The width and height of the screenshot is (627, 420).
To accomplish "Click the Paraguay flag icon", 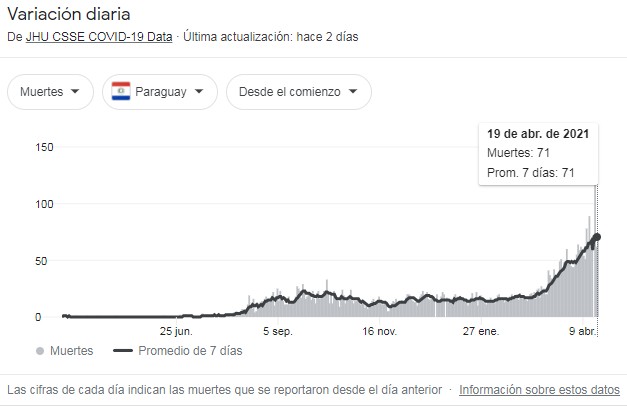I will pyautogui.click(x=123, y=91).
